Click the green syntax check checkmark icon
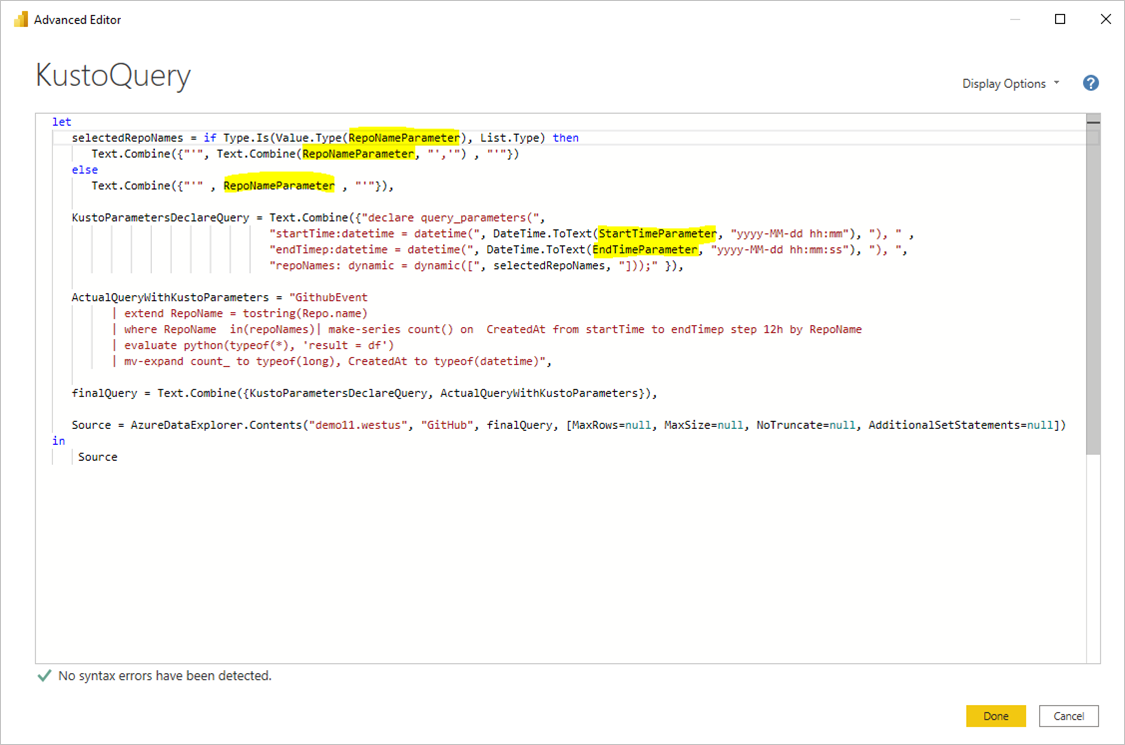The width and height of the screenshot is (1125, 745). [42, 675]
